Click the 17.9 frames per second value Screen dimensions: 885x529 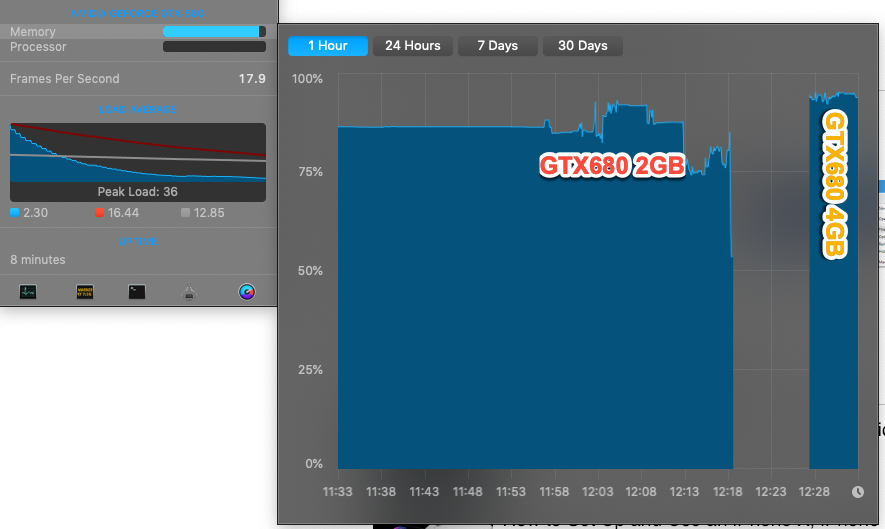(x=252, y=78)
